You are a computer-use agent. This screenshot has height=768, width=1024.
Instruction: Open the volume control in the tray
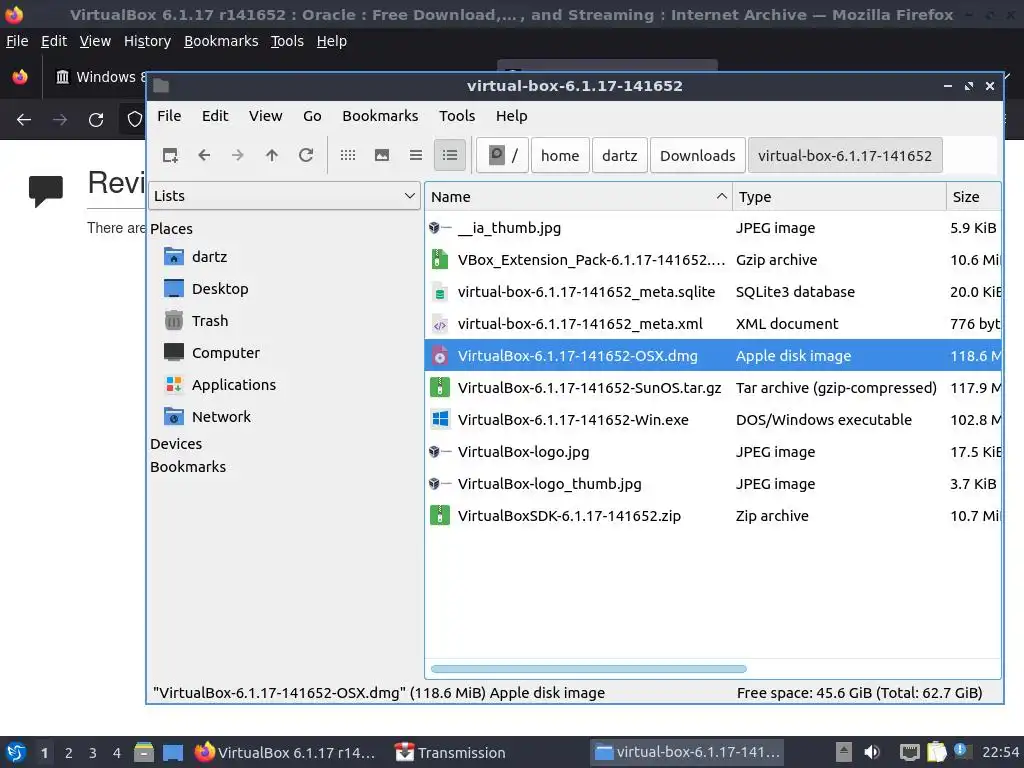(x=872, y=752)
